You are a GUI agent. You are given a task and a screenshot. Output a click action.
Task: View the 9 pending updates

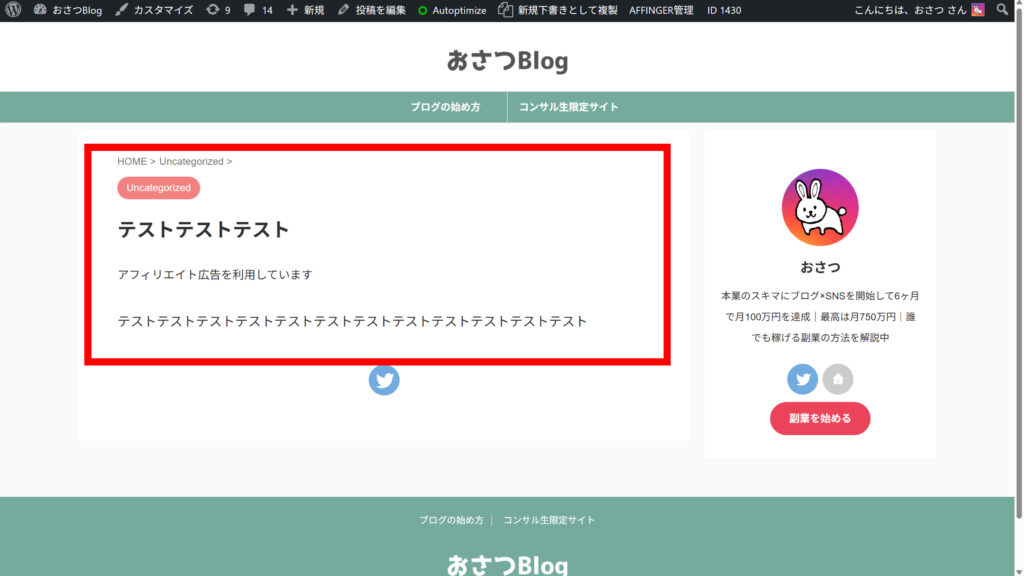[218, 10]
